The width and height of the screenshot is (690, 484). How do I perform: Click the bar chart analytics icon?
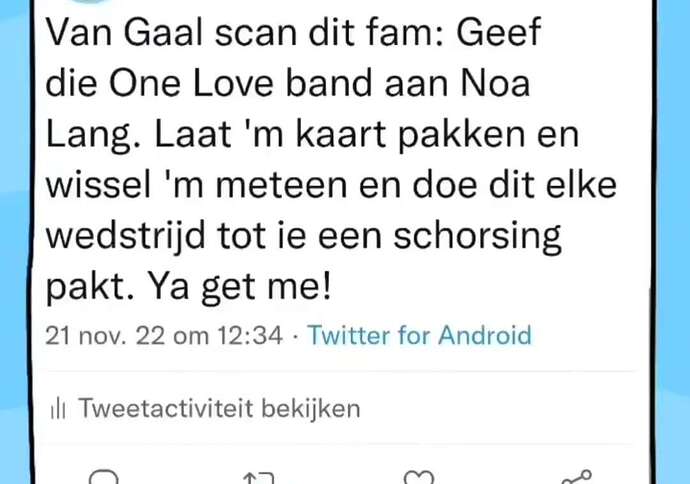pos(58,408)
